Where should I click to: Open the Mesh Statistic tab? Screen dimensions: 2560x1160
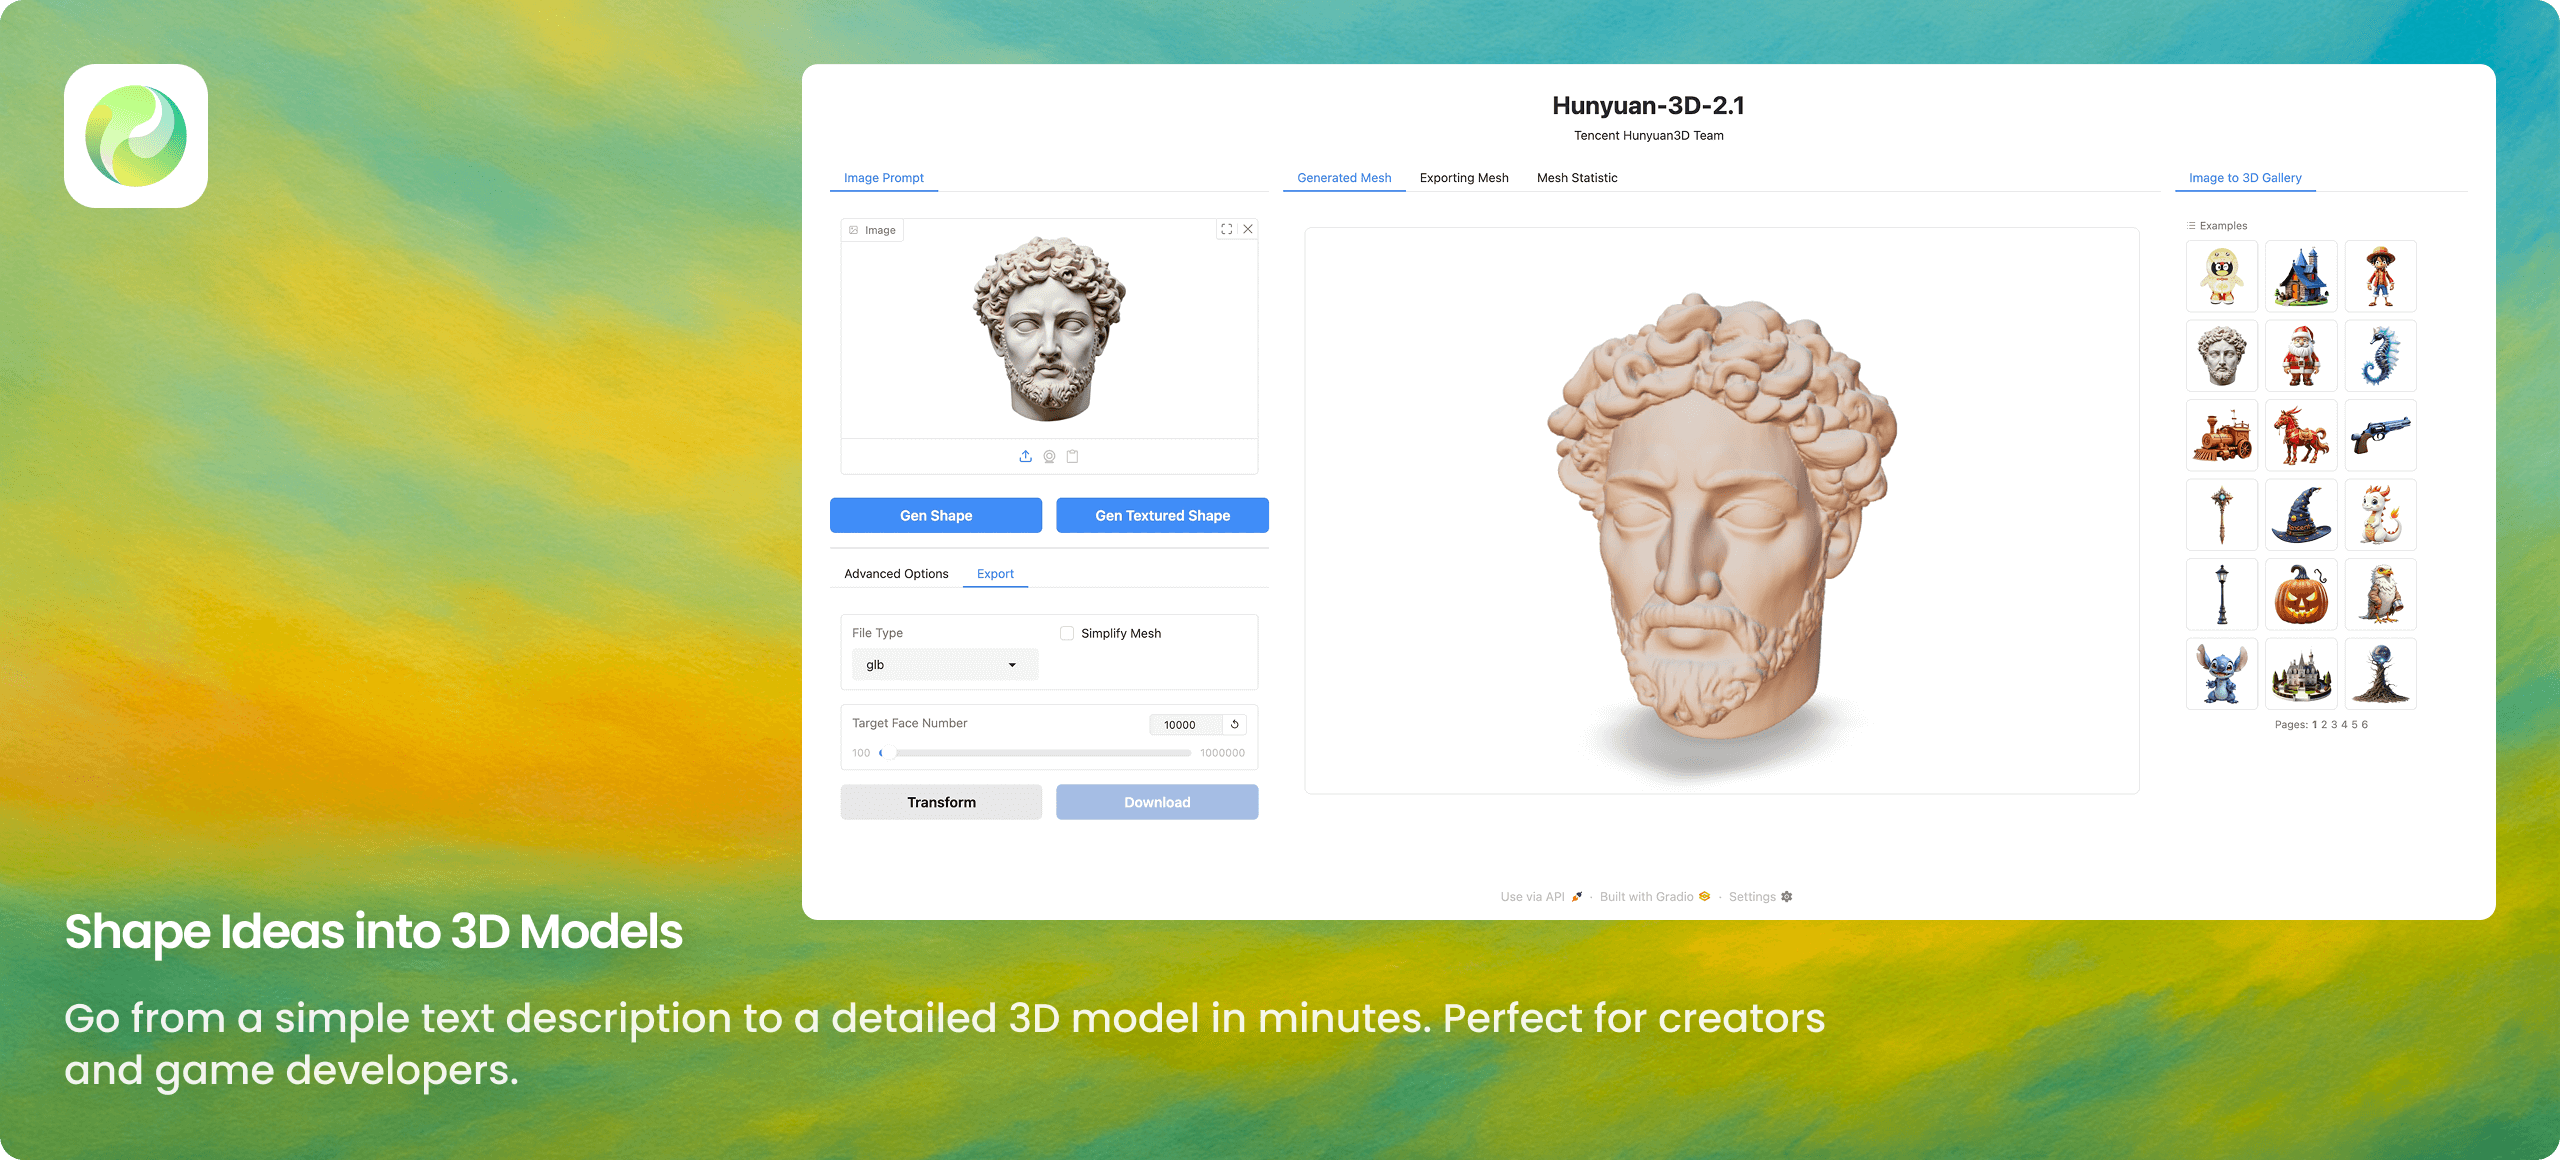1577,178
